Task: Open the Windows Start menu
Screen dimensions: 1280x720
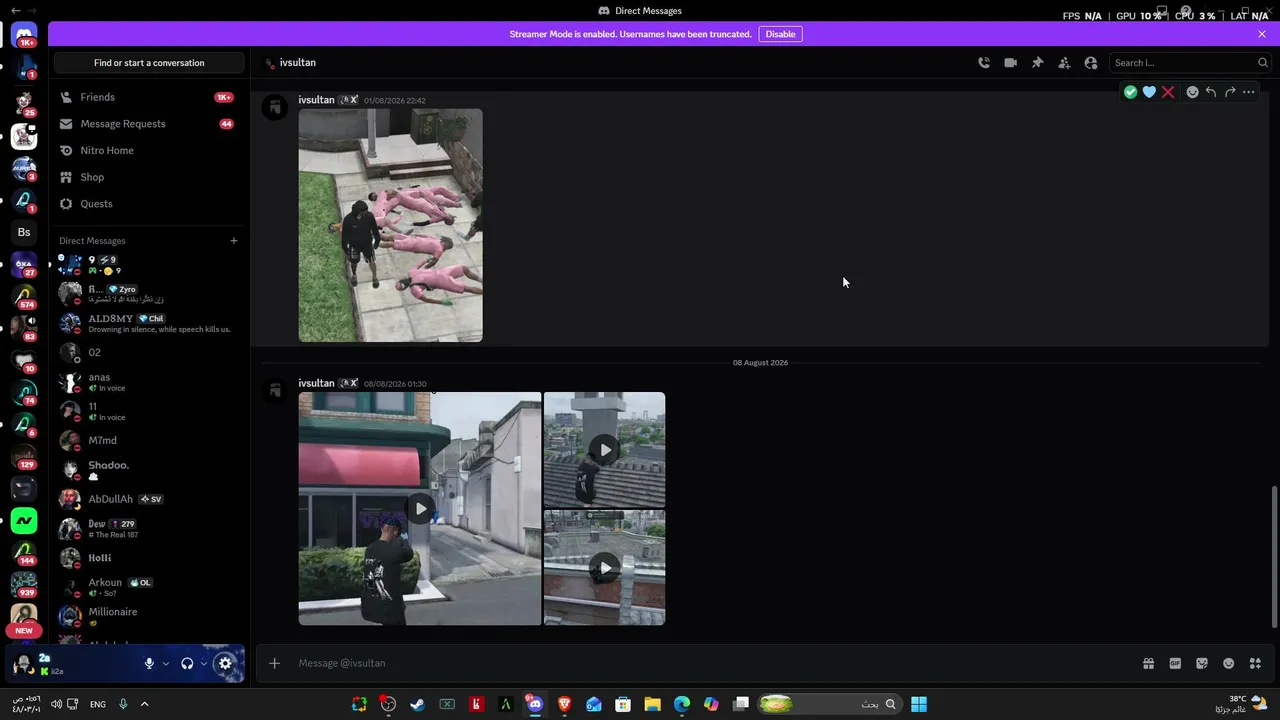Action: click(x=918, y=704)
